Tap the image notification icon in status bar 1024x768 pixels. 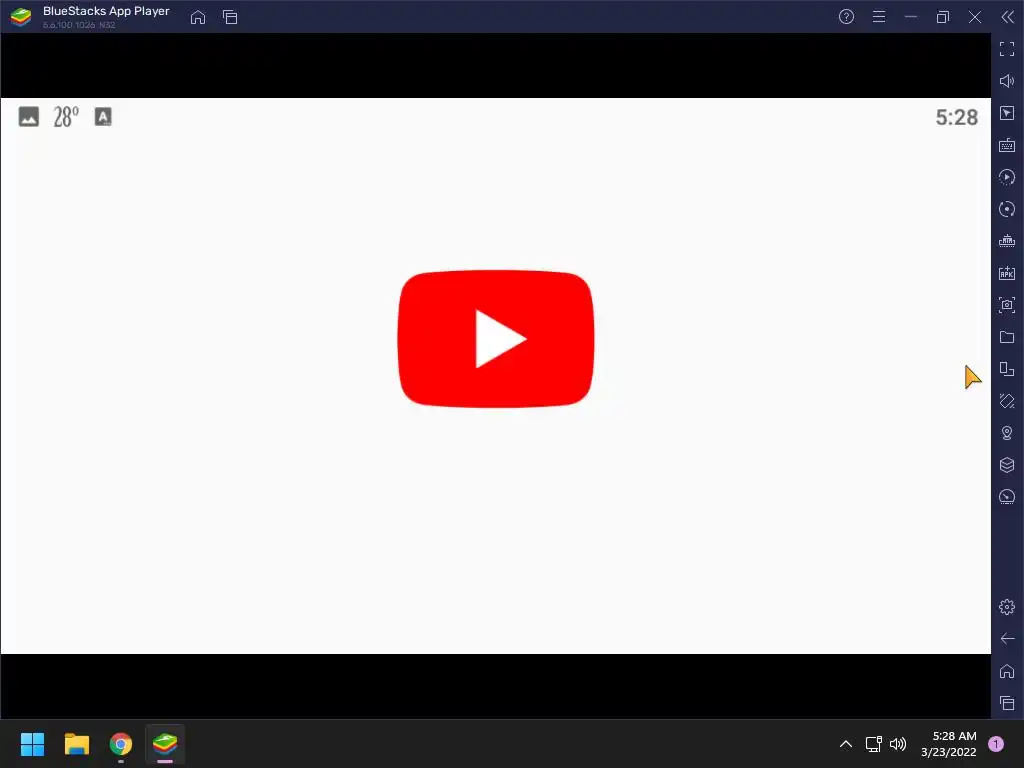click(x=29, y=117)
